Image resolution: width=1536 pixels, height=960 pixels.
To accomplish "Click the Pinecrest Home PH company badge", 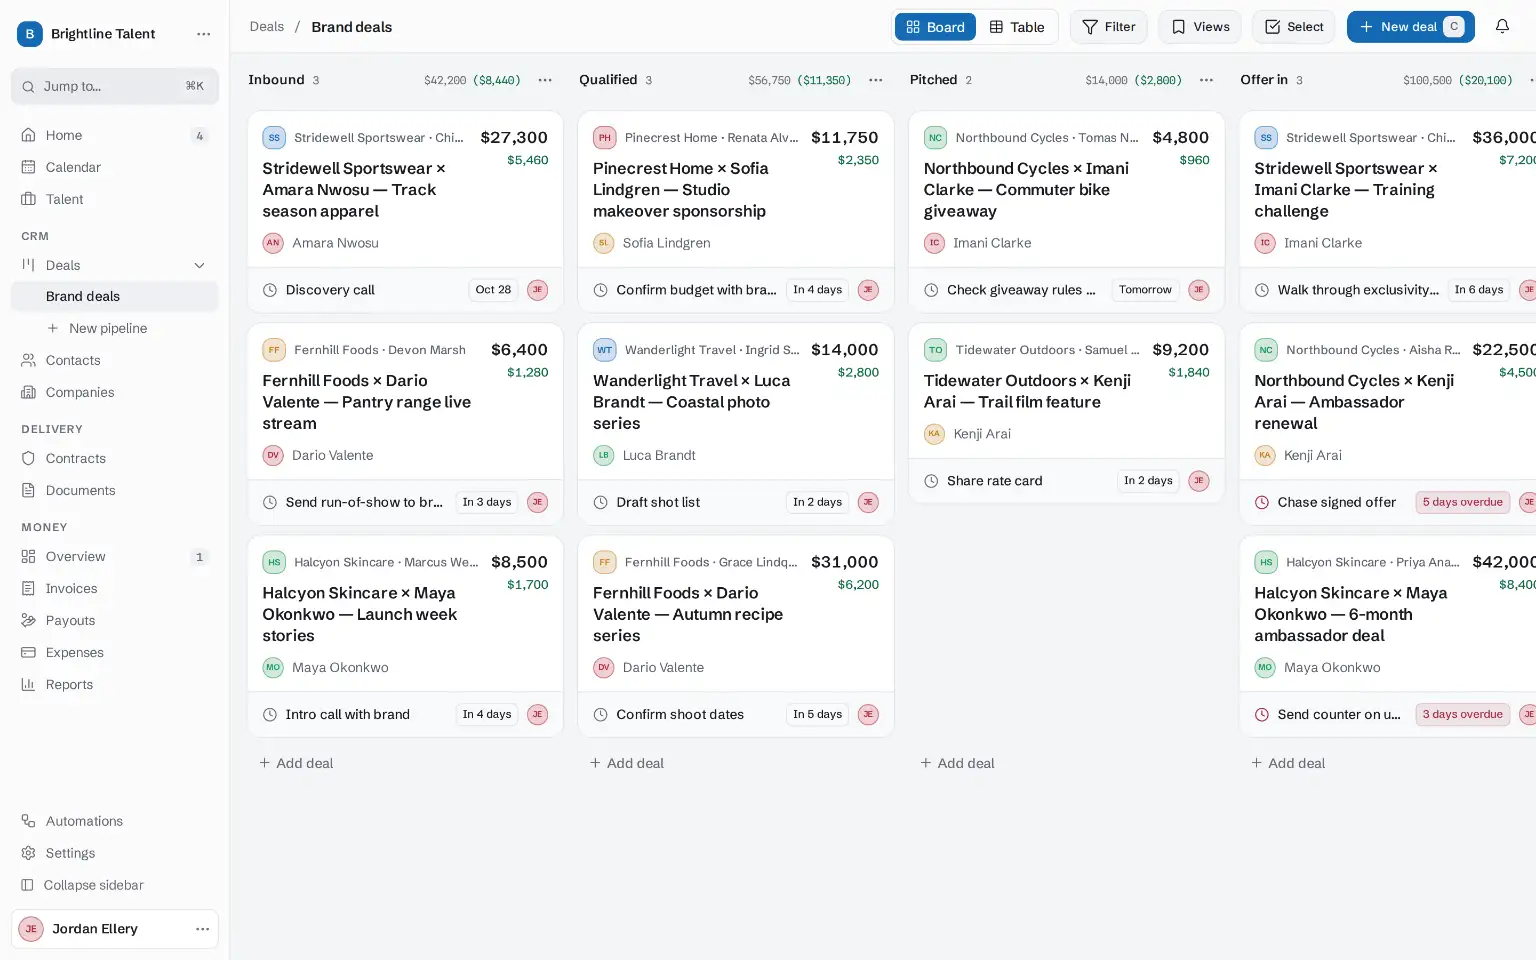I will point(604,138).
